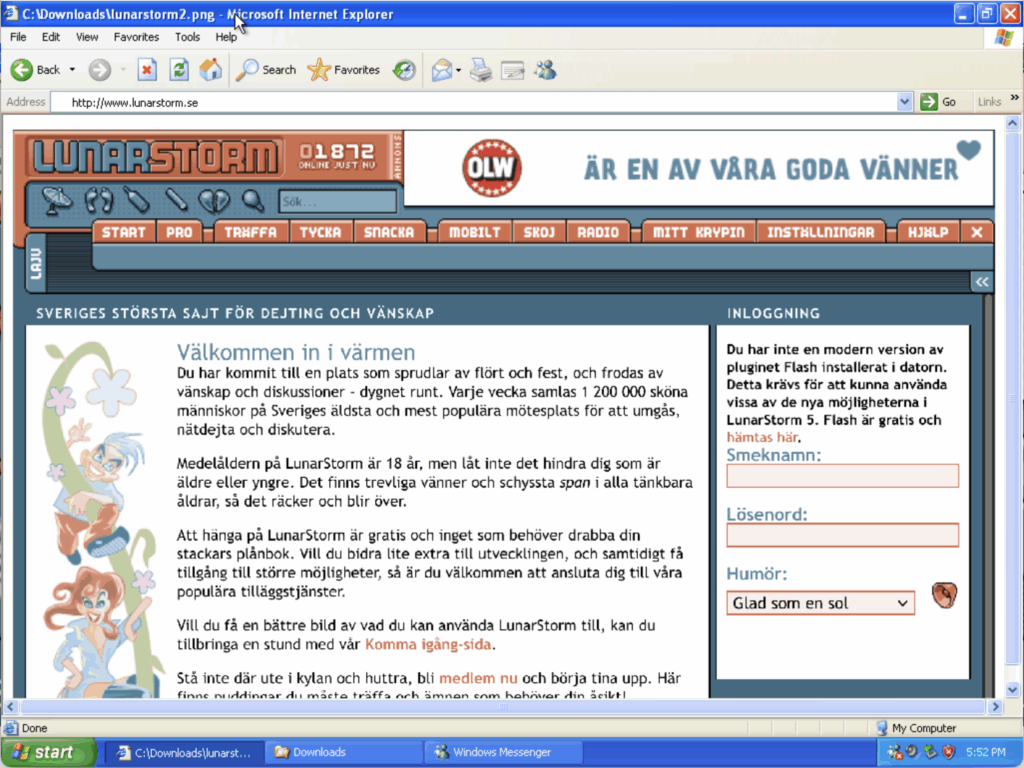
Task: Click the Sök search field
Action: tap(337, 201)
